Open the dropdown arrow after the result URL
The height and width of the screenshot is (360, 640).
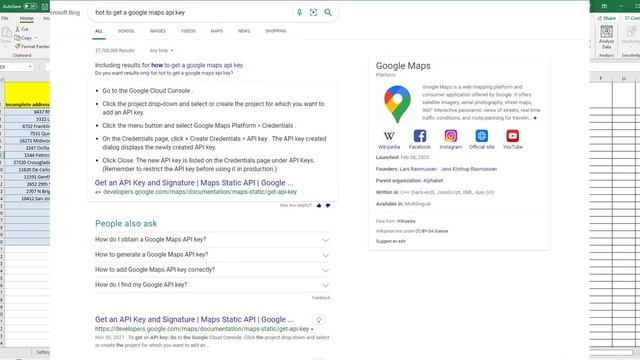312,329
